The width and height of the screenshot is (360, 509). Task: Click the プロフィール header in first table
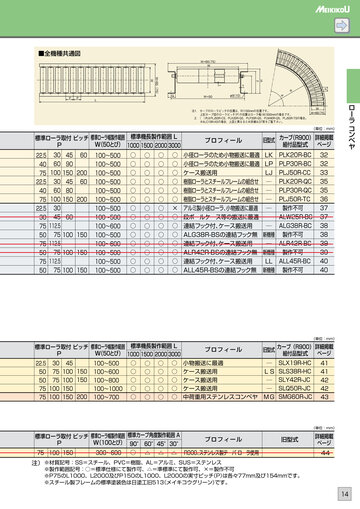[223, 141]
